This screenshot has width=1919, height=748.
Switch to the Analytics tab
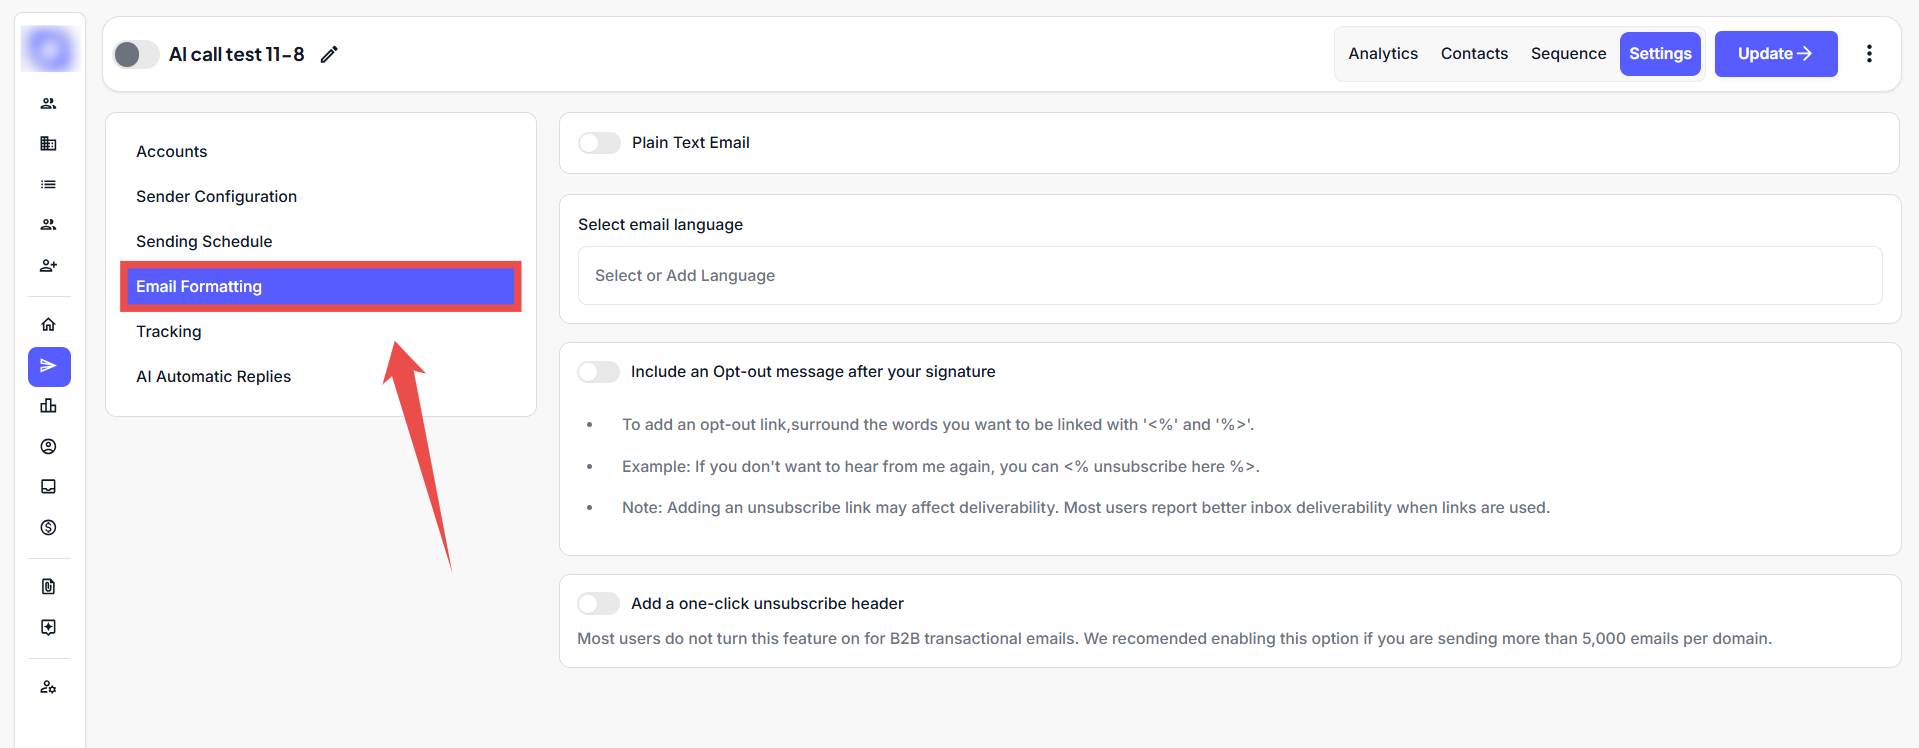(1382, 54)
